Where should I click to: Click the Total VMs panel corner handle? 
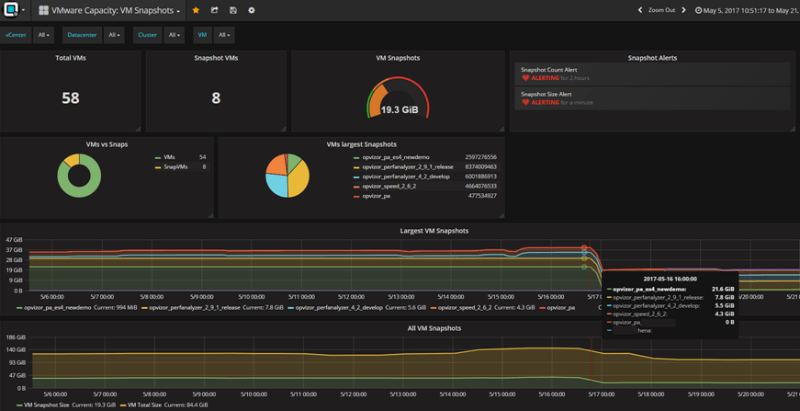point(138,129)
